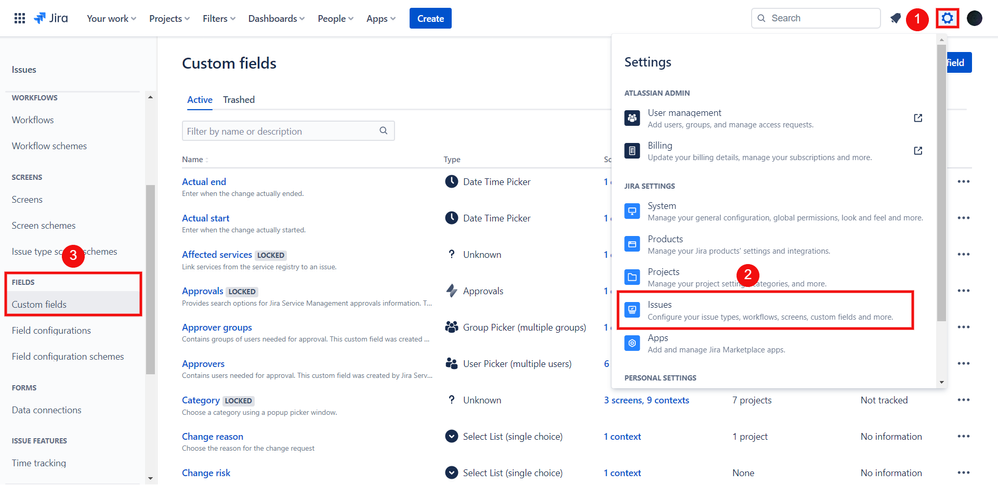998x485 pixels.
Task: Click the Projects settings folder icon
Action: pos(632,277)
